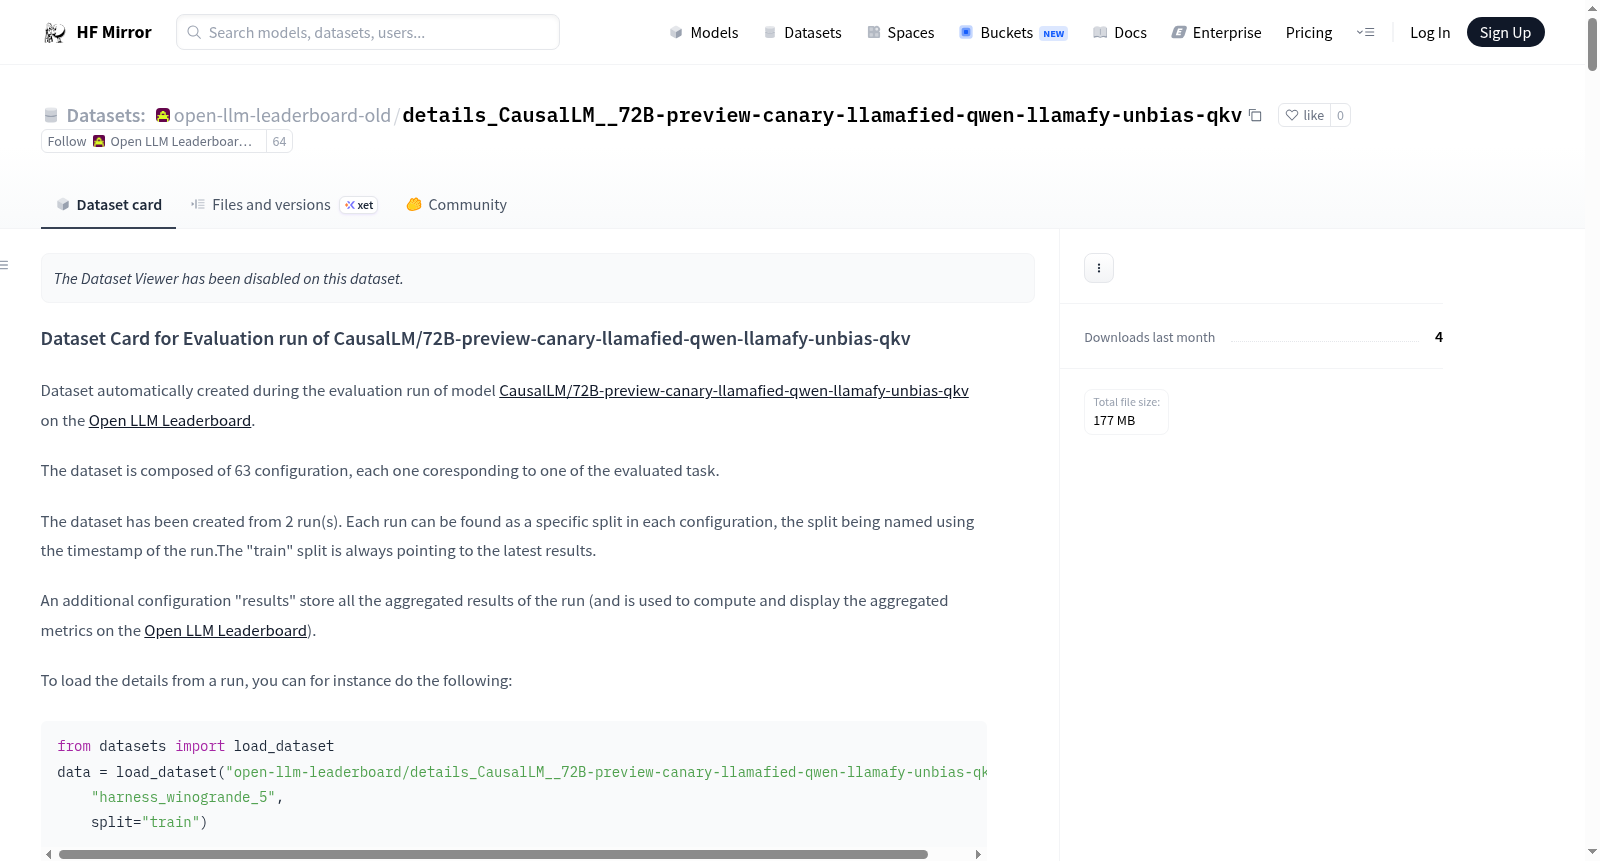Click the Models cube icon

[676, 32]
